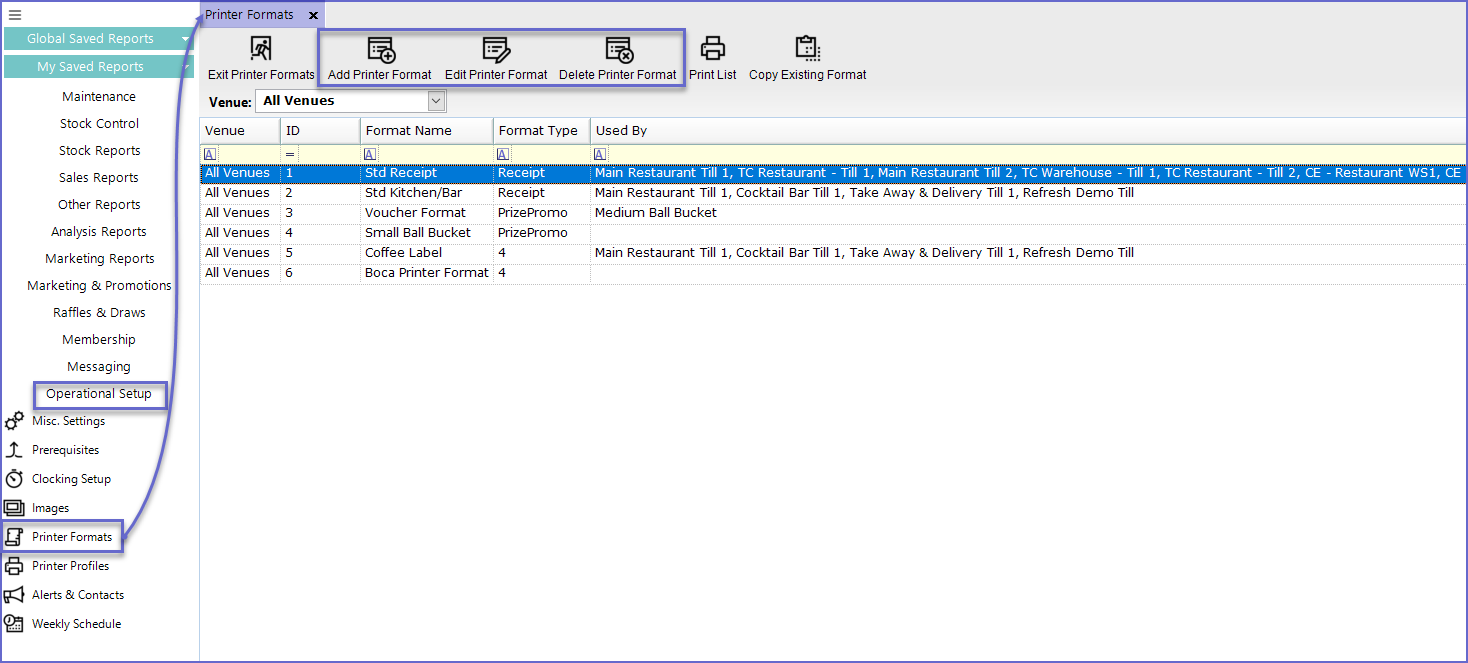Screen dimensions: 1468x663
Task: Expand the My Saved Reports dropdown
Action: 186,67
